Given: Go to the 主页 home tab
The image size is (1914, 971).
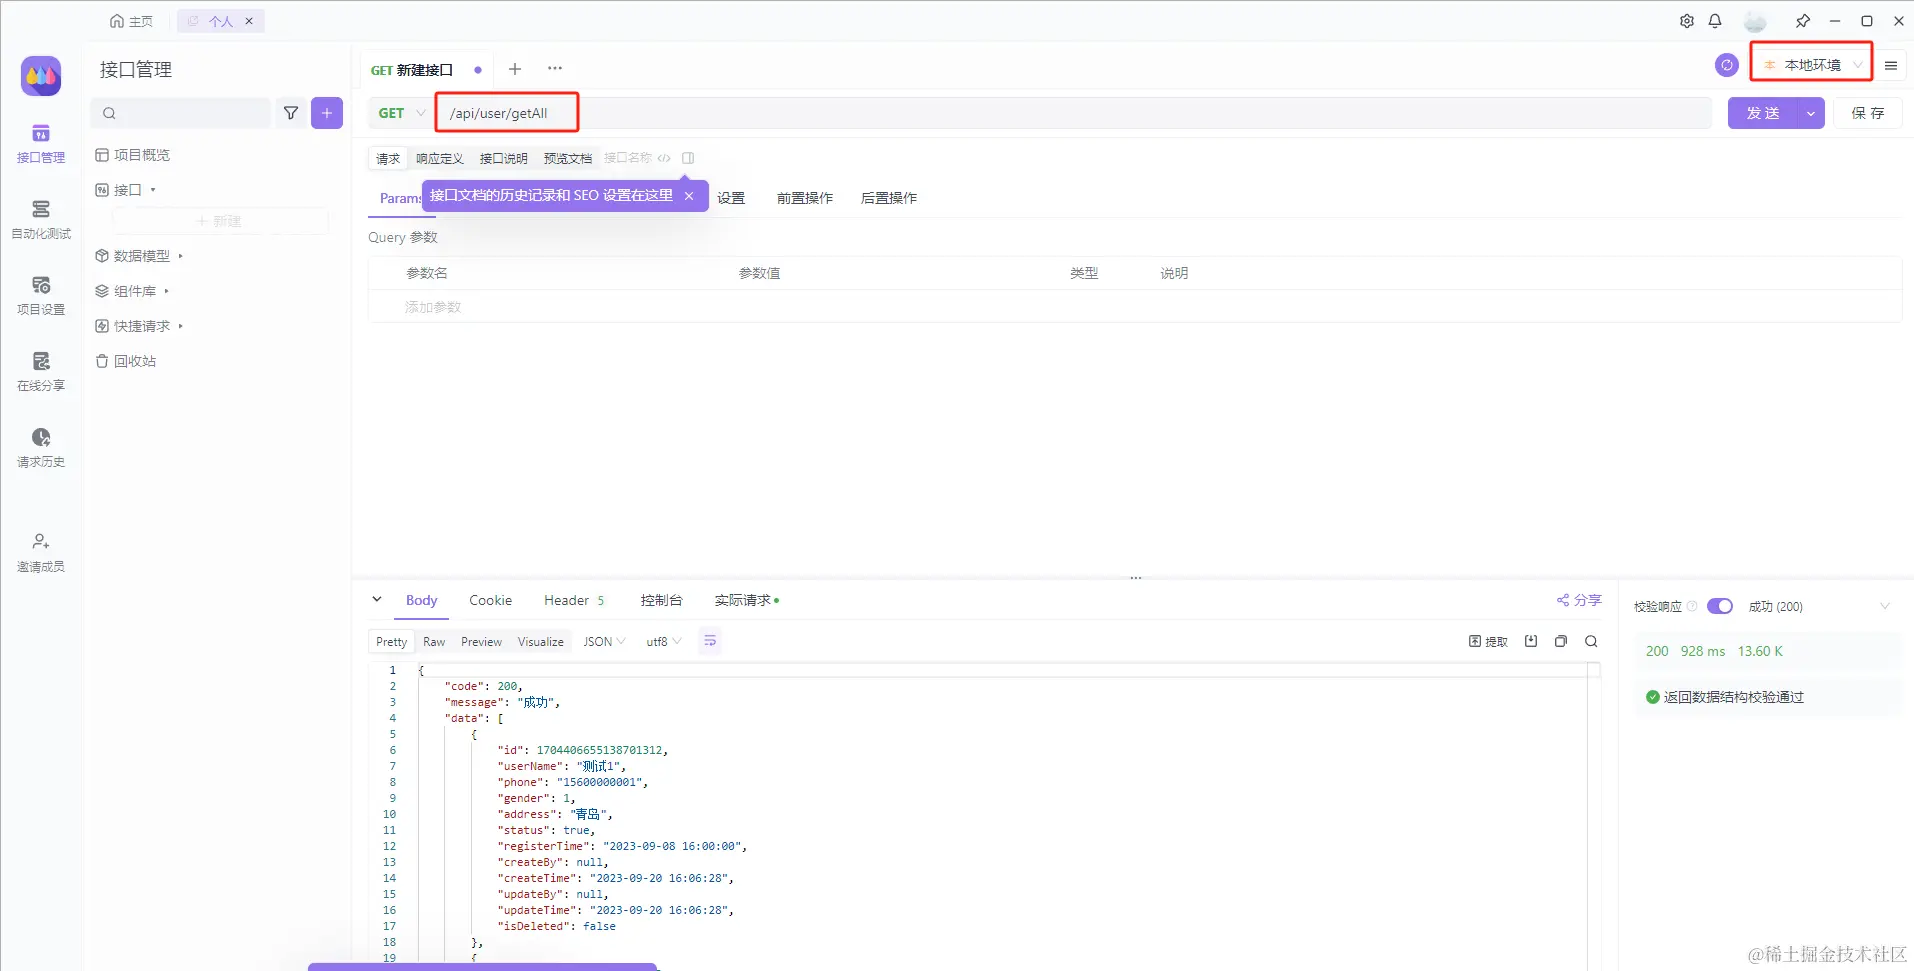Looking at the screenshot, I should 131,21.
